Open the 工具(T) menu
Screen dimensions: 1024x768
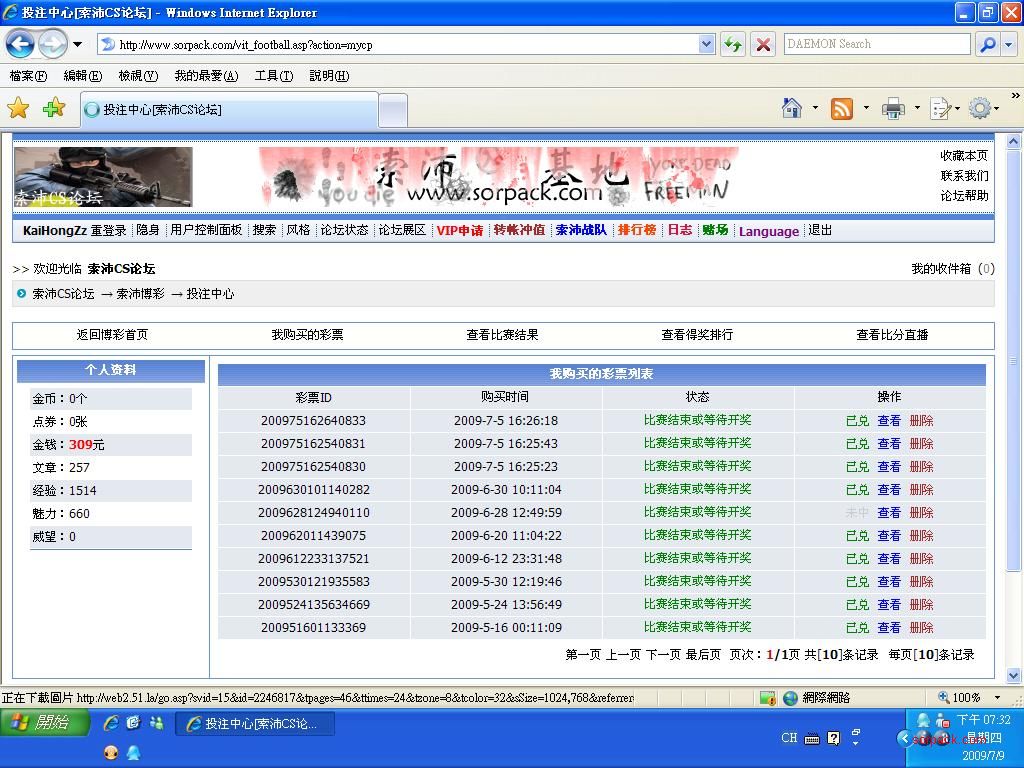click(x=273, y=76)
